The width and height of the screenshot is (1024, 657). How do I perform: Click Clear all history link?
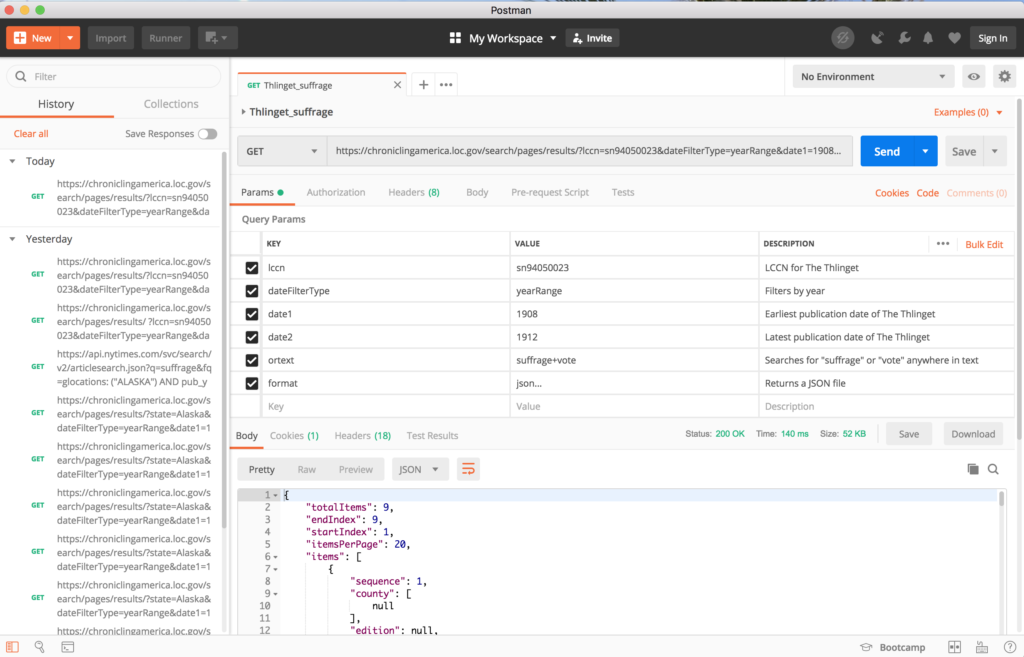(31, 133)
